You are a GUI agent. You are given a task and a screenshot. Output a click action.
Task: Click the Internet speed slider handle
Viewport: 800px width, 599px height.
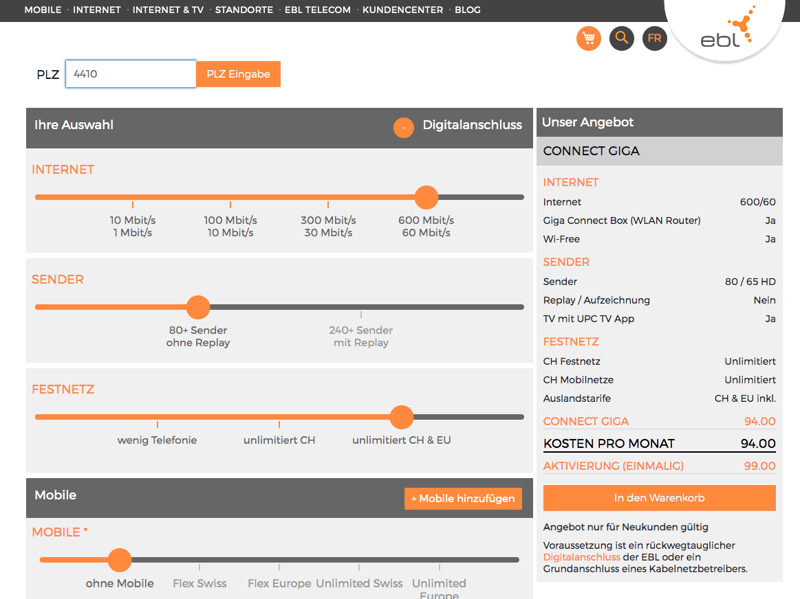[426, 197]
